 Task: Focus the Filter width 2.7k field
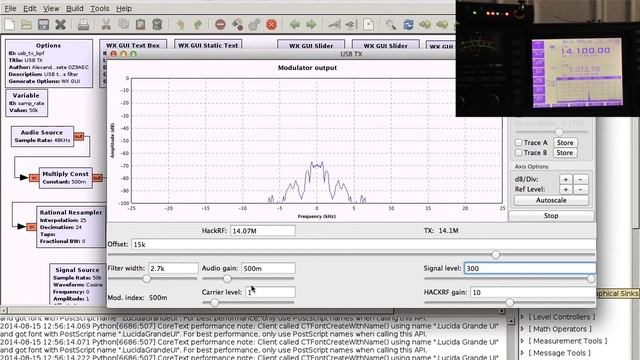click(173, 268)
